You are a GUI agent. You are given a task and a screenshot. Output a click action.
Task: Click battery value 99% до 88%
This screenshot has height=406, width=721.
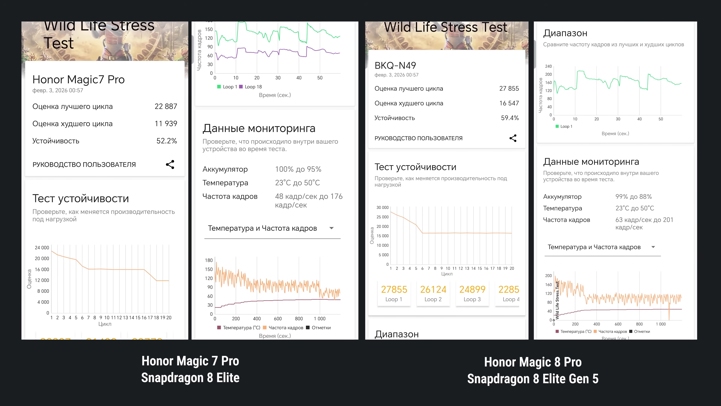634,196
